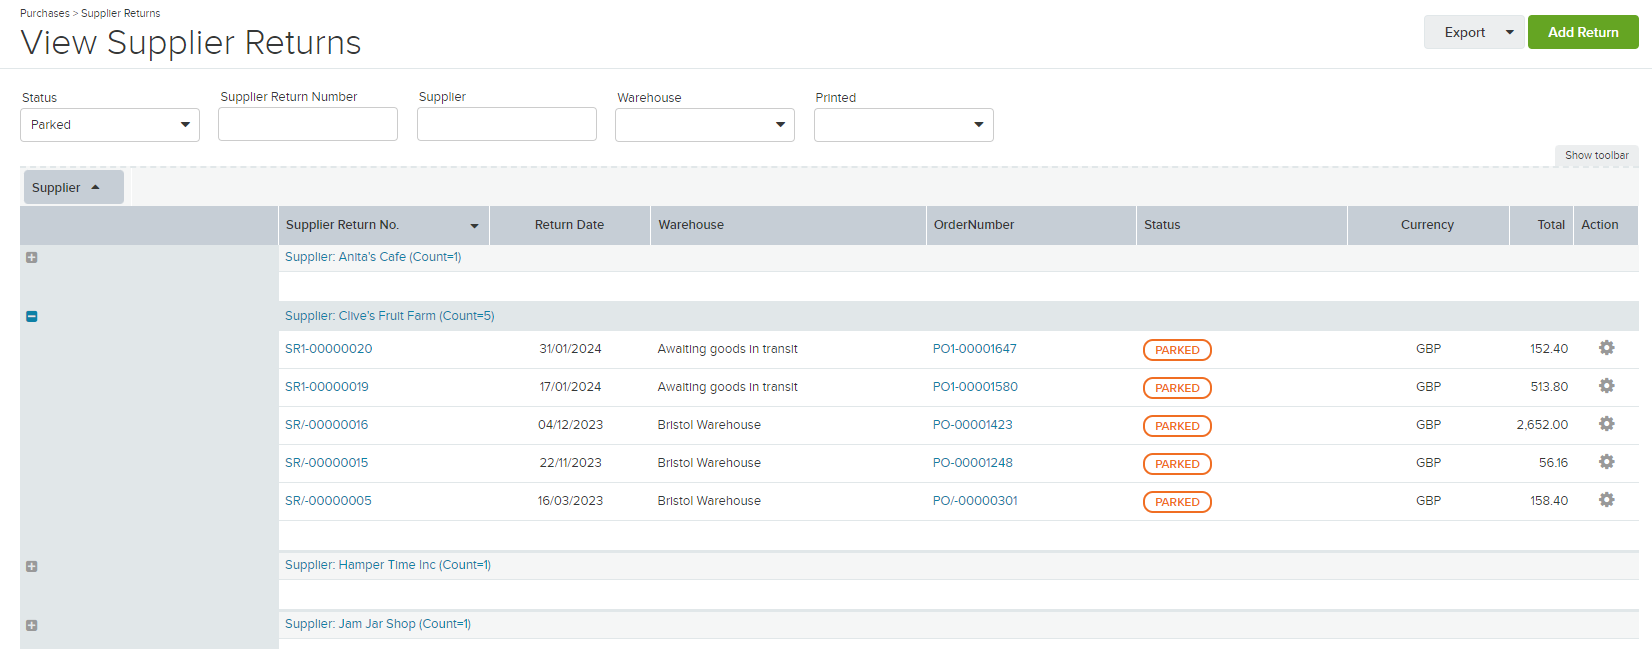Open the Export dropdown arrow

pyautogui.click(x=1510, y=32)
